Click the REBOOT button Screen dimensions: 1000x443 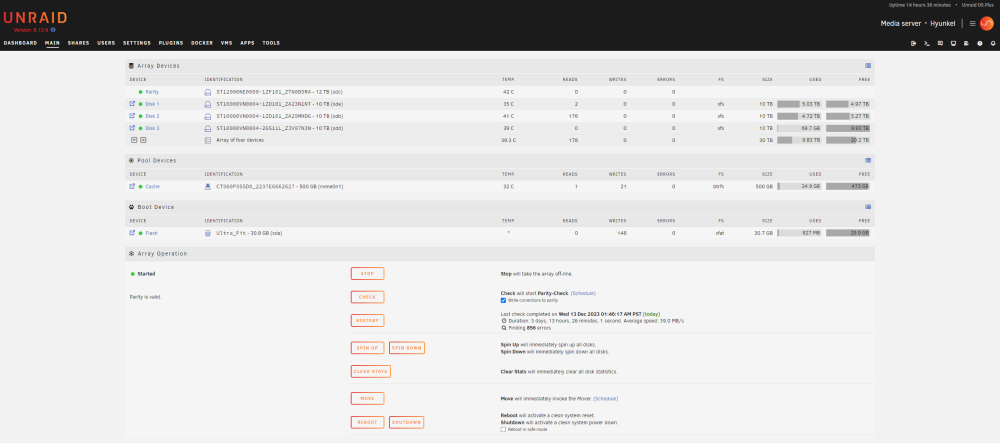pyautogui.click(x=367, y=422)
